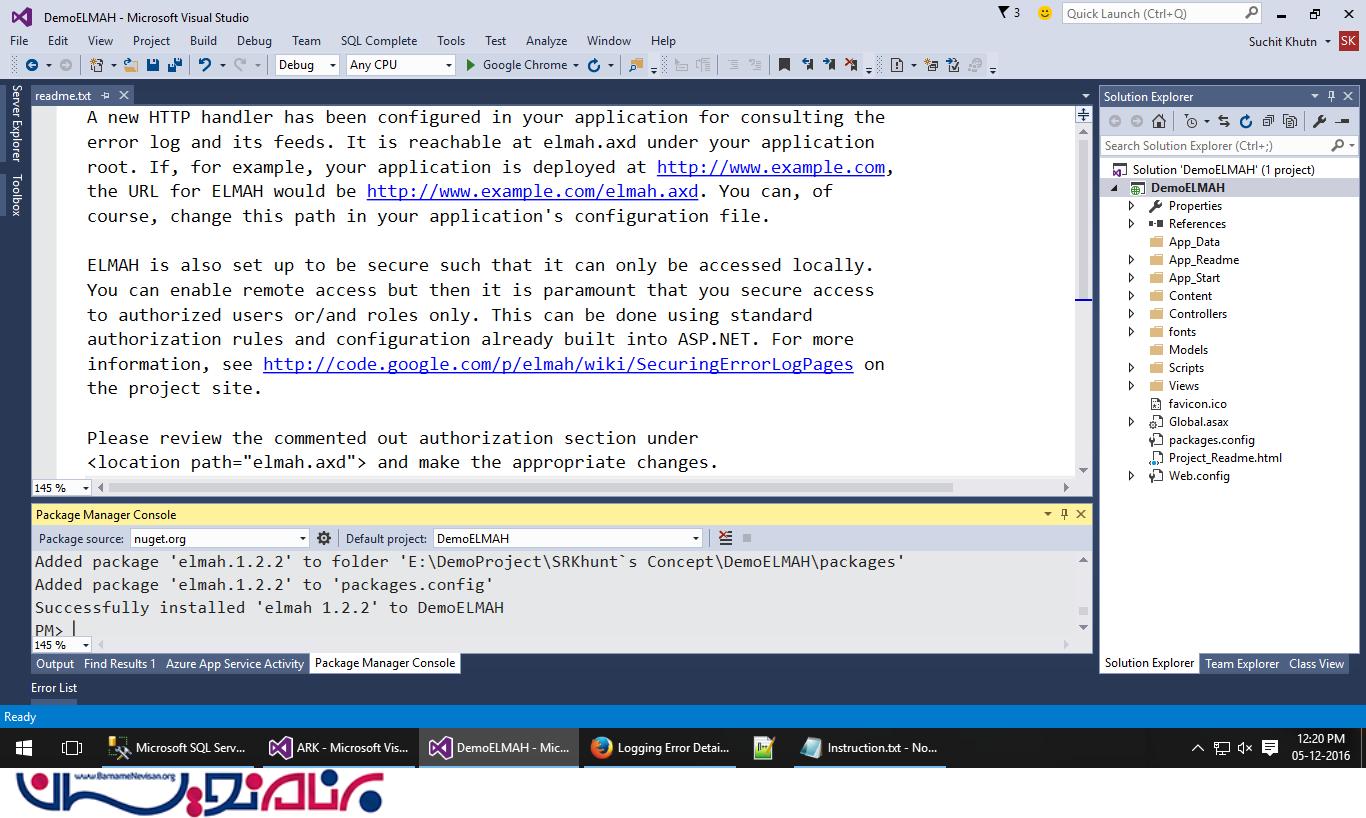The width and height of the screenshot is (1366, 818).
Task: Go to the previous bookmark icon
Action: pyautogui.click(x=808, y=65)
